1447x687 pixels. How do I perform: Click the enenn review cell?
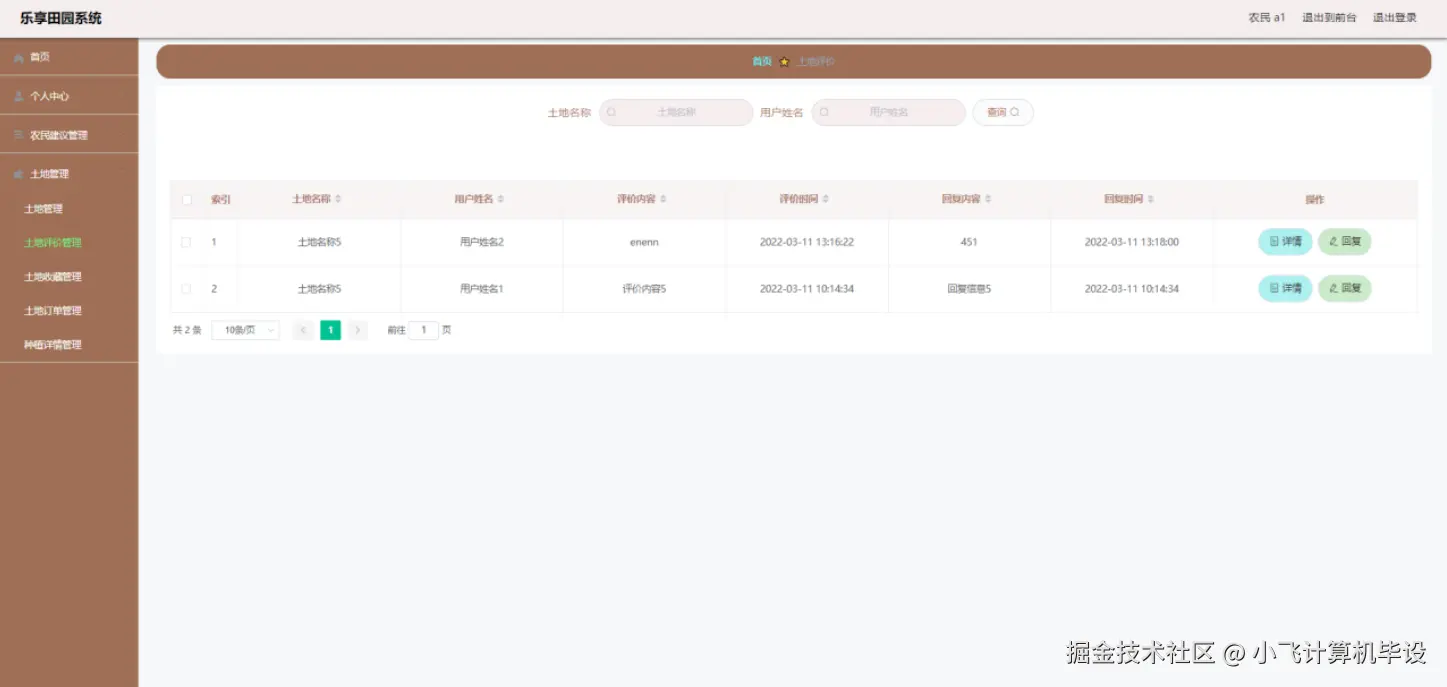tap(644, 242)
